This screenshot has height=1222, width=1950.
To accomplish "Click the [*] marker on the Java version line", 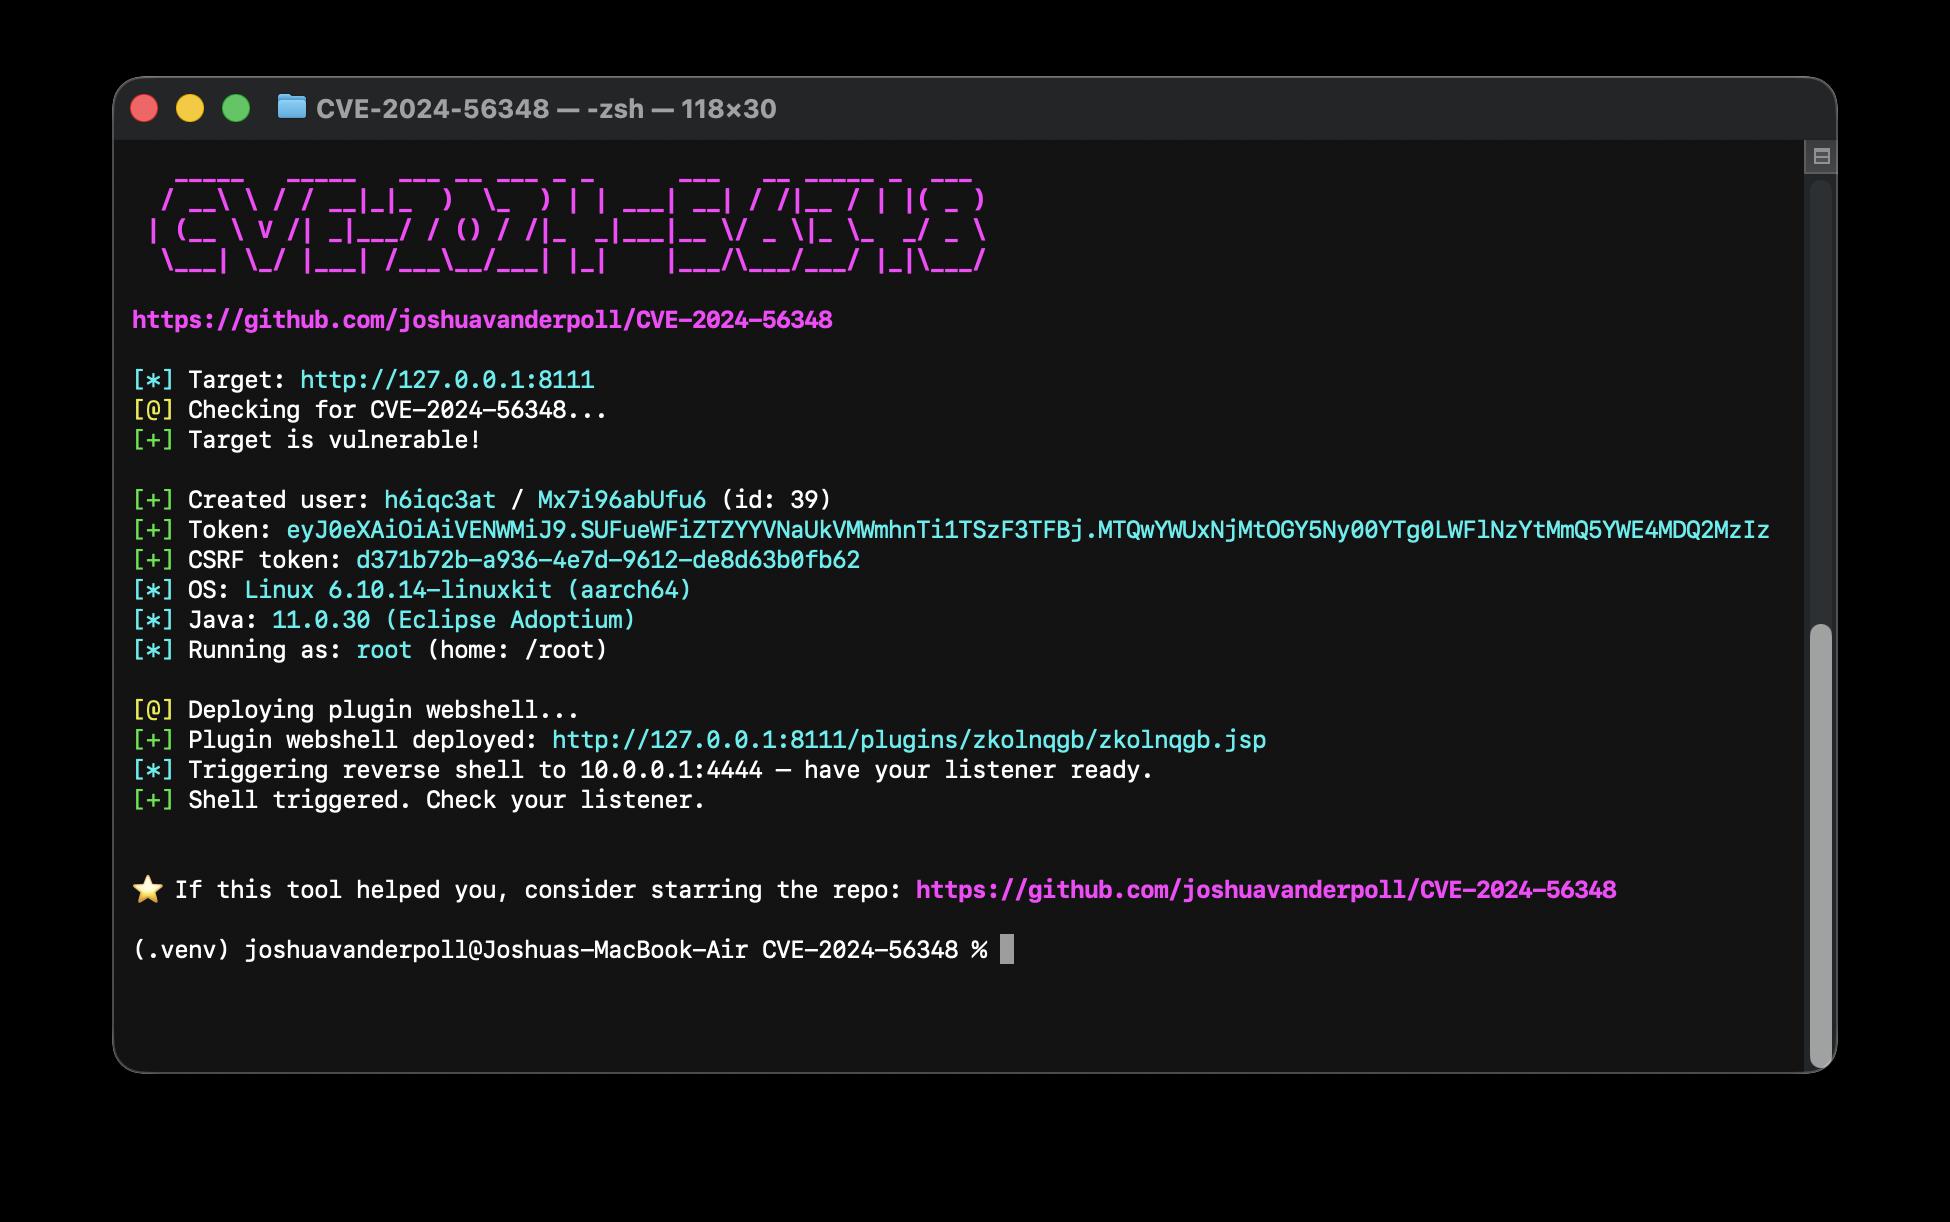I will coord(153,619).
